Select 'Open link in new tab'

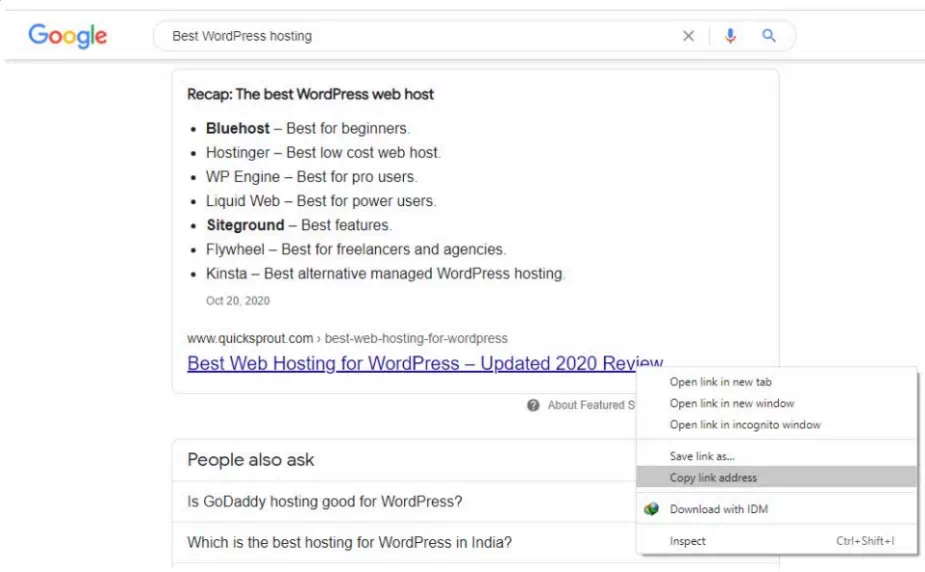tap(720, 382)
